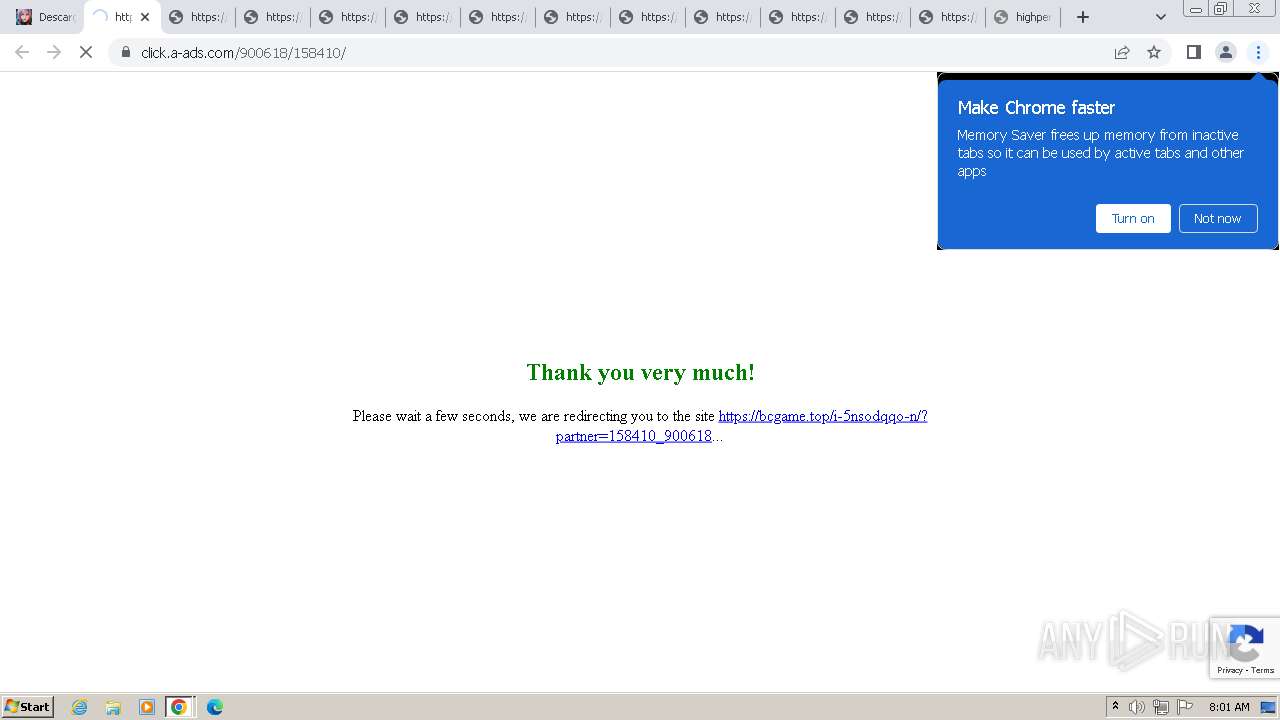Switch to the highper tab

pyautogui.click(x=1023, y=17)
